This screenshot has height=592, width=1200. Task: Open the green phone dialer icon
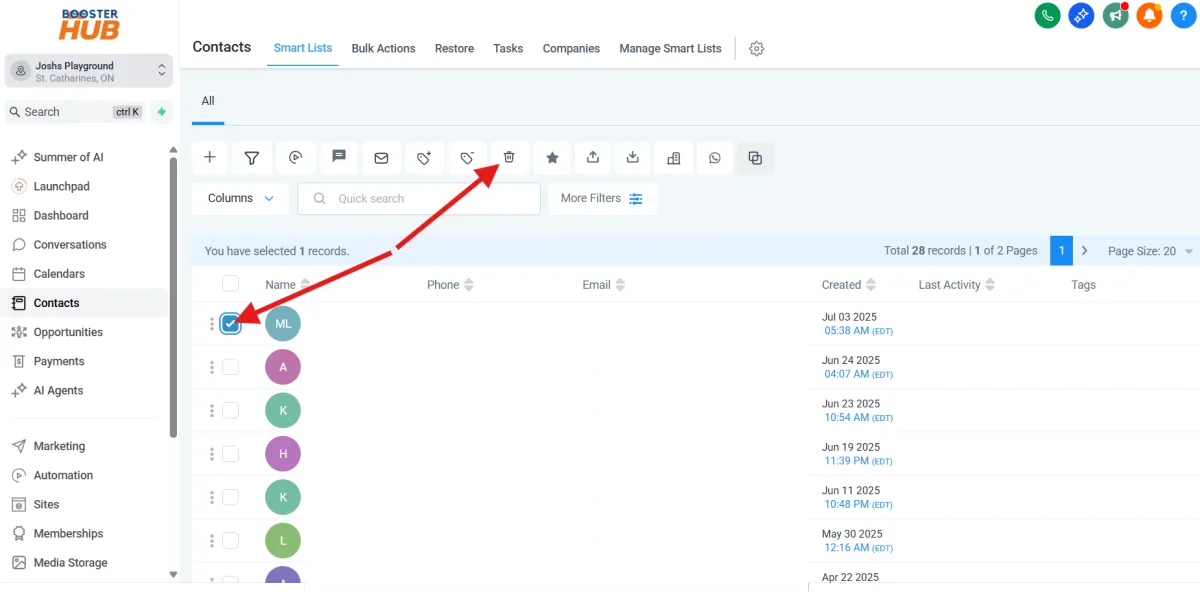pyautogui.click(x=1047, y=15)
